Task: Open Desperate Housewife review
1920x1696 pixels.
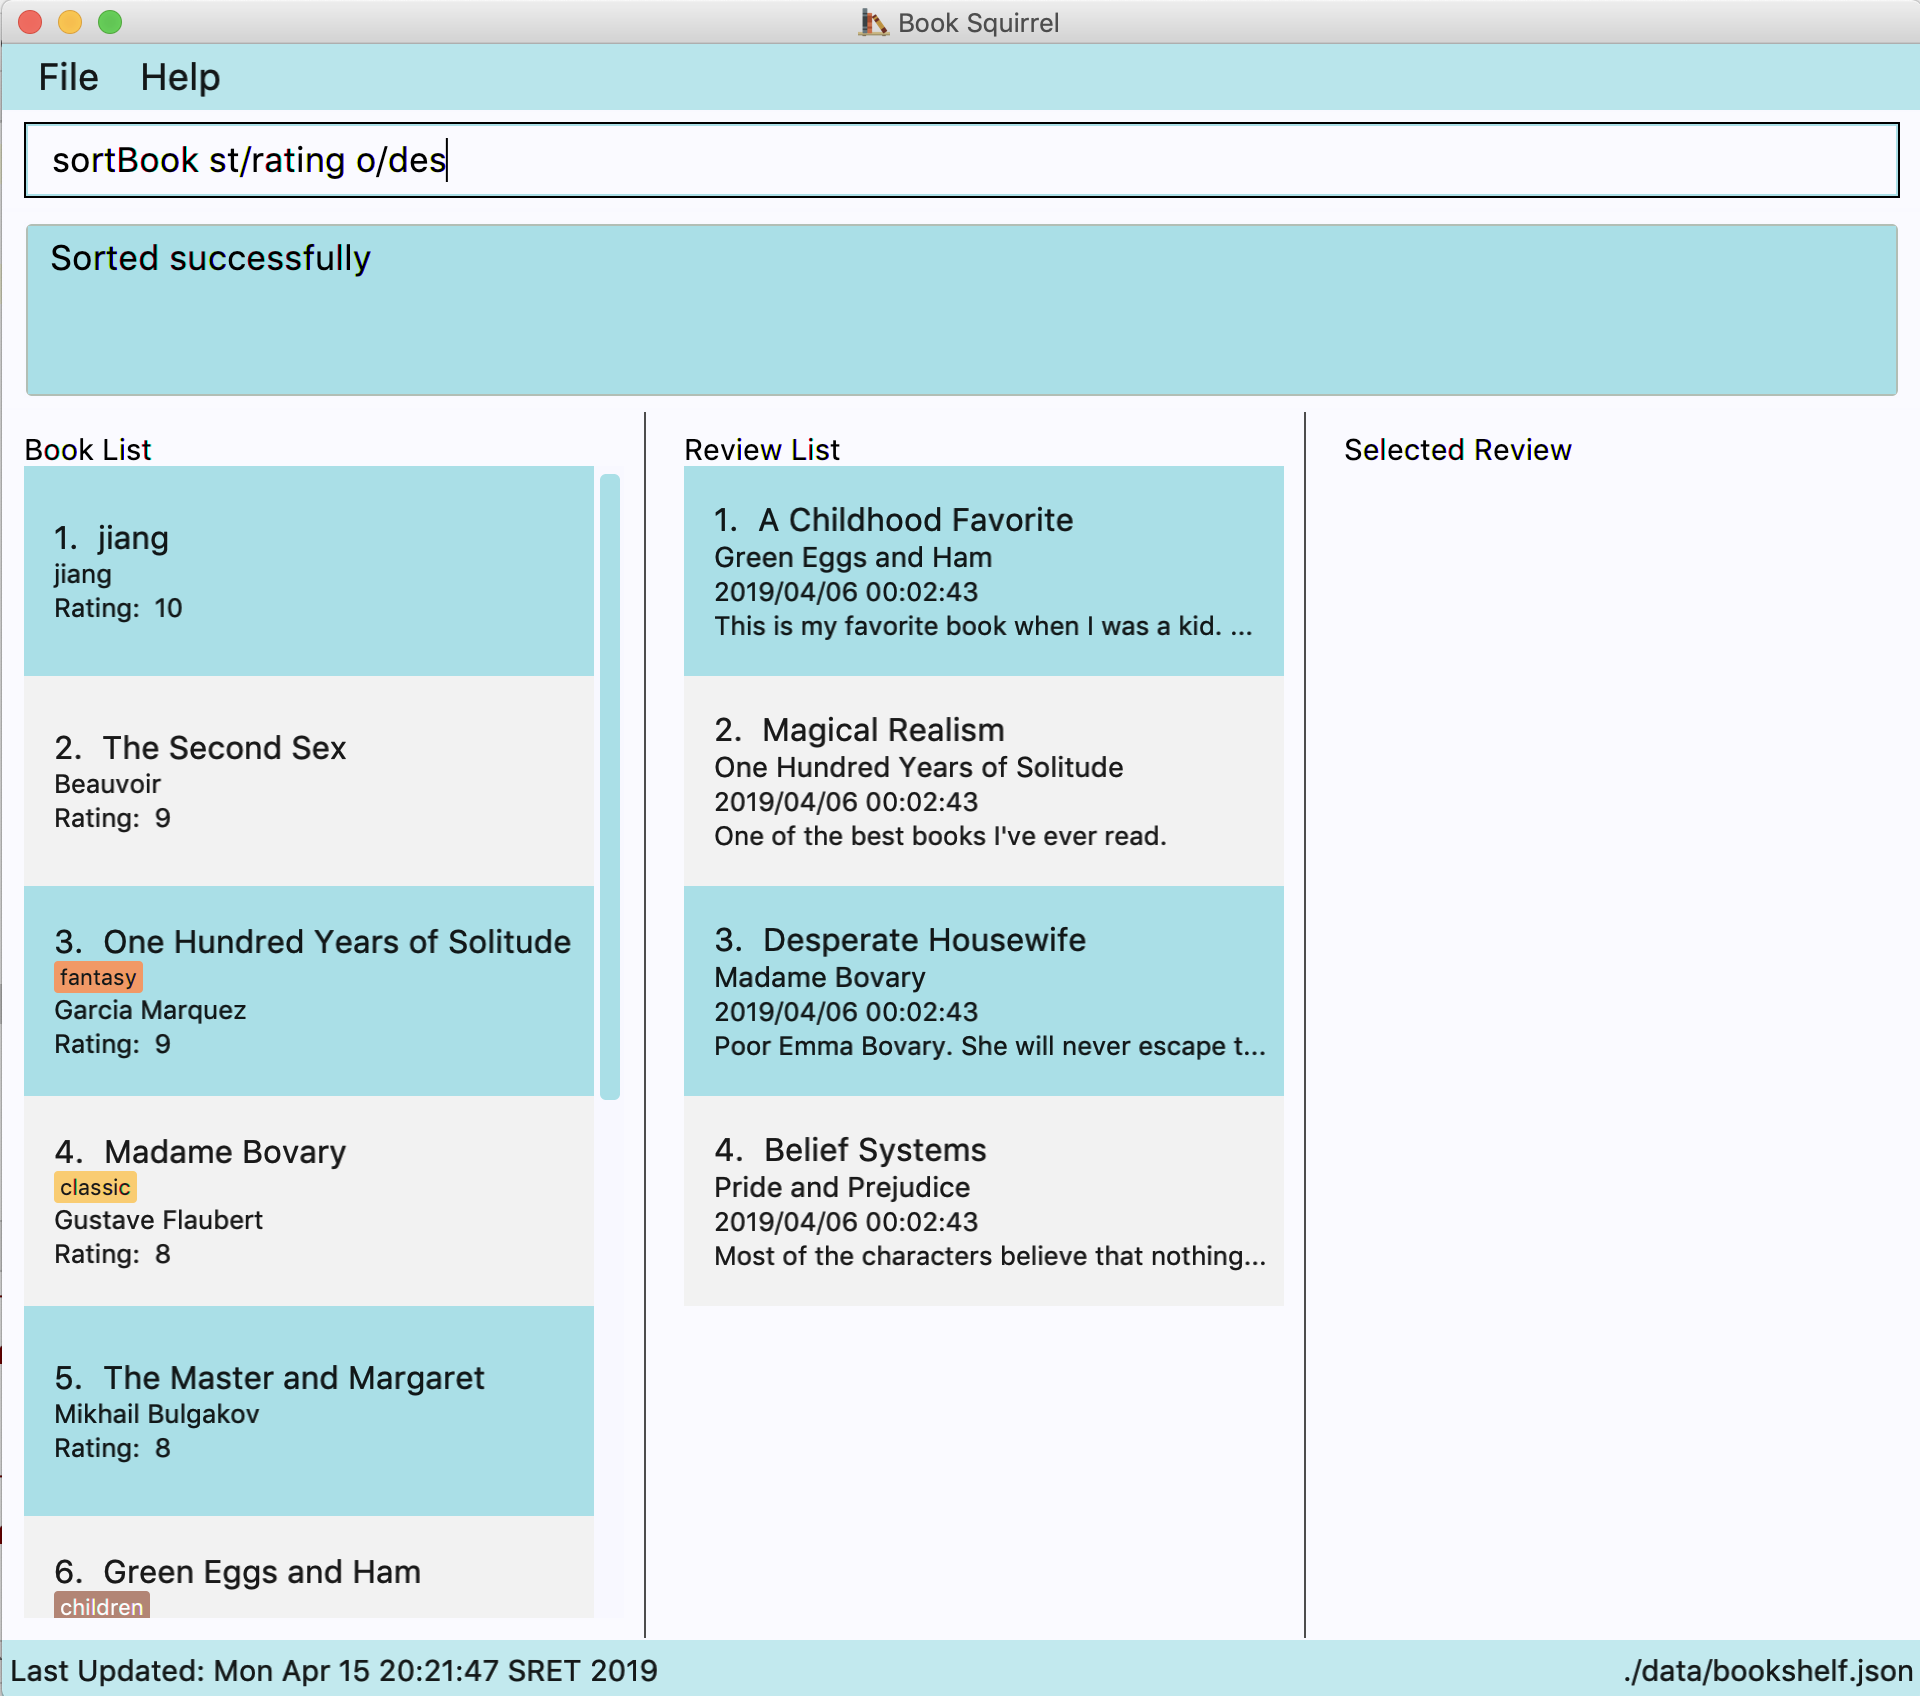Action: click(984, 991)
